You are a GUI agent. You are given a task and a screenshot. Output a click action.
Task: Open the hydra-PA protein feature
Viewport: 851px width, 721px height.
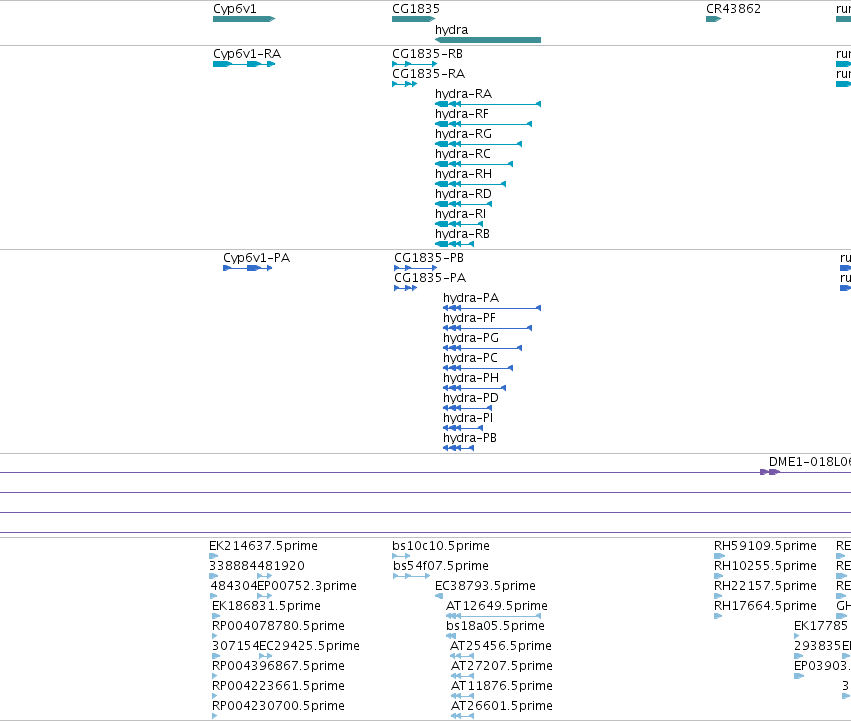pyautogui.click(x=492, y=308)
